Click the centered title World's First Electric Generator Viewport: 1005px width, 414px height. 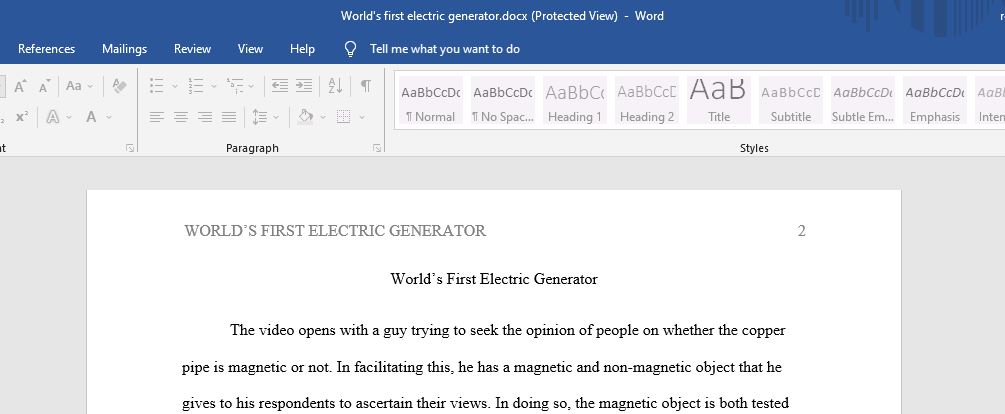pyautogui.click(x=494, y=279)
